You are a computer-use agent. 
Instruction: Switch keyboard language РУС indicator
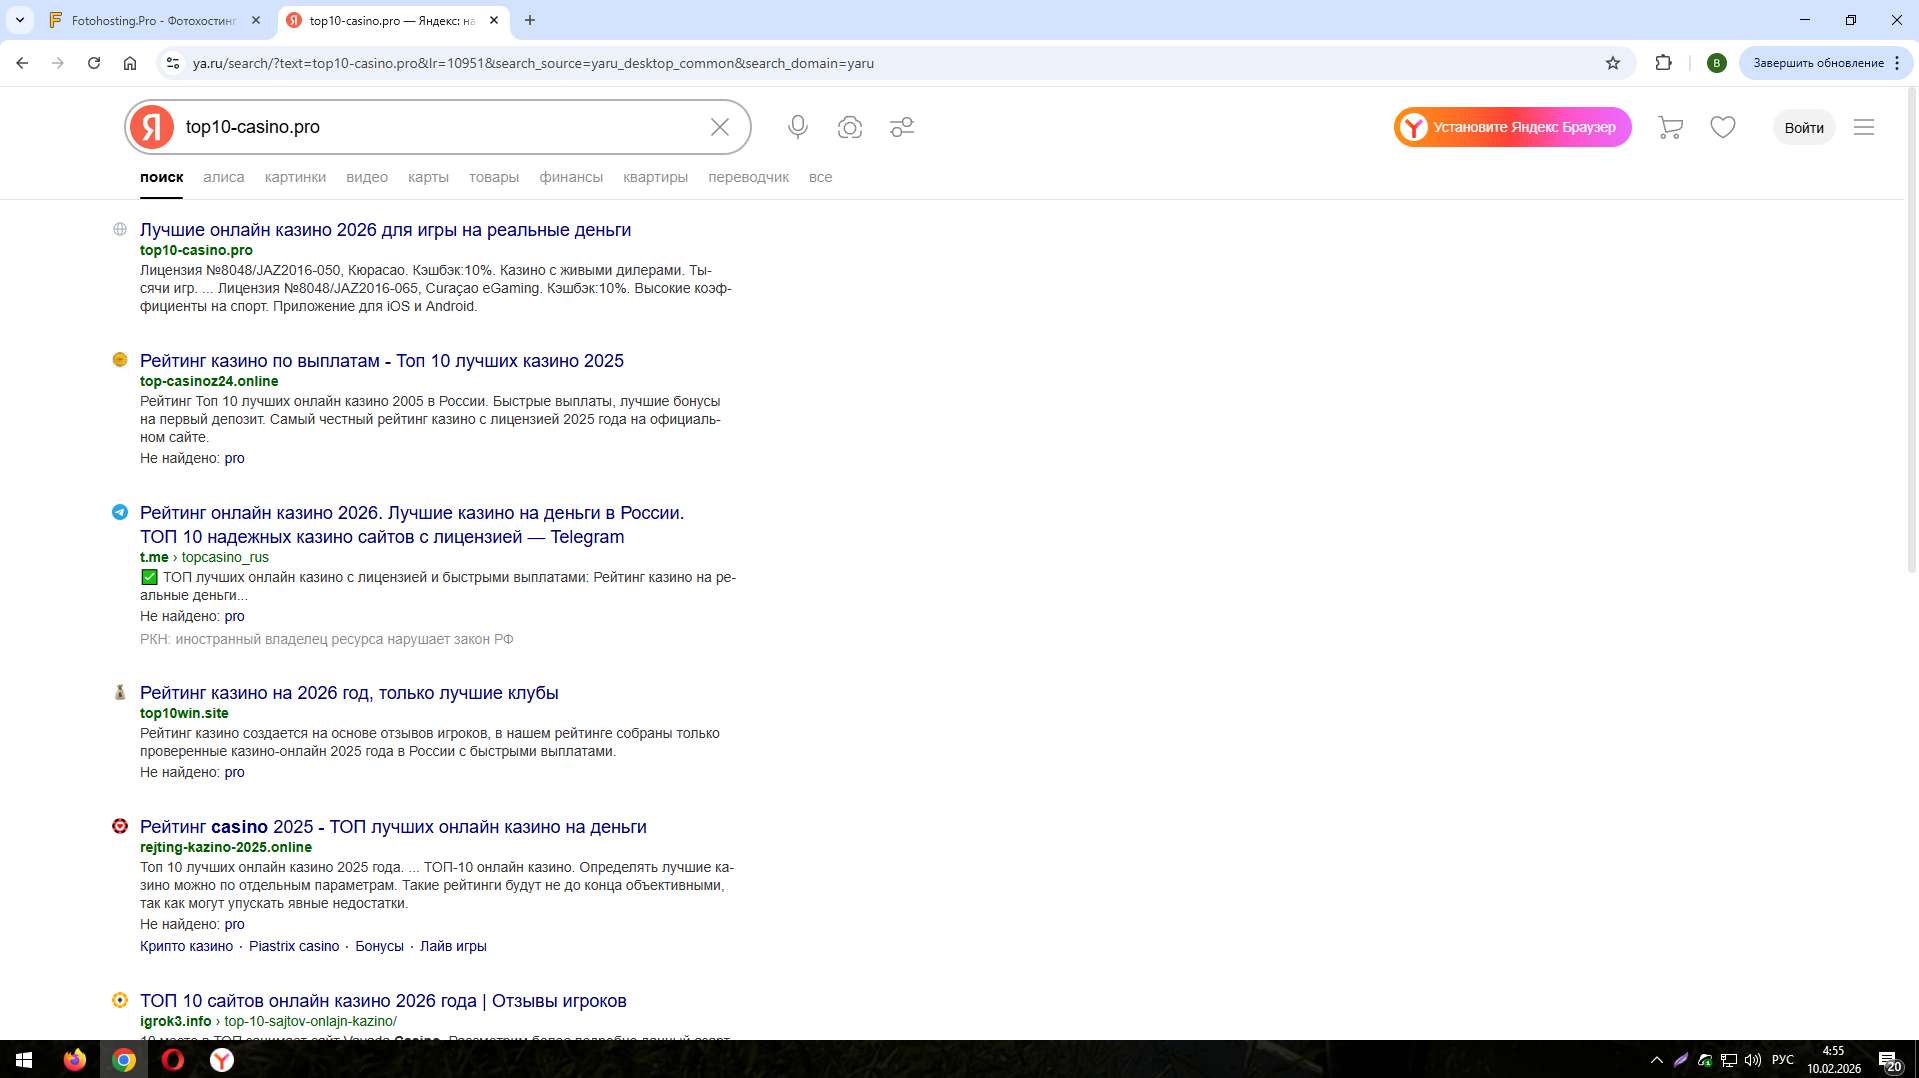pos(1783,1060)
